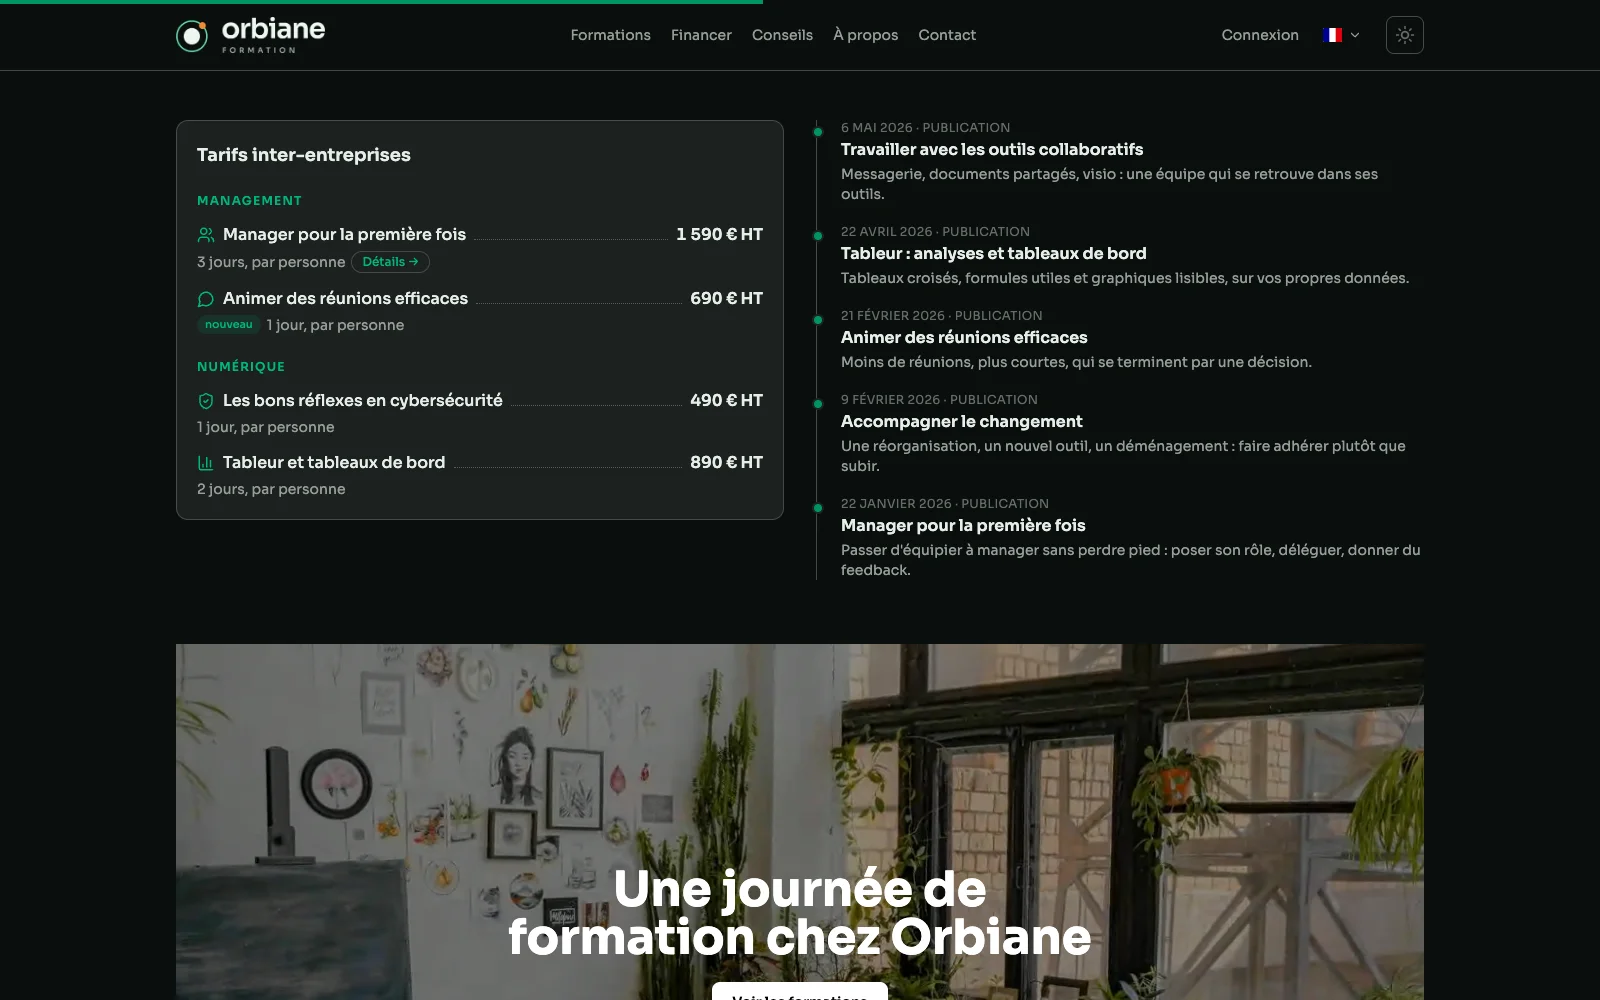Open the Contact page link

[947, 35]
